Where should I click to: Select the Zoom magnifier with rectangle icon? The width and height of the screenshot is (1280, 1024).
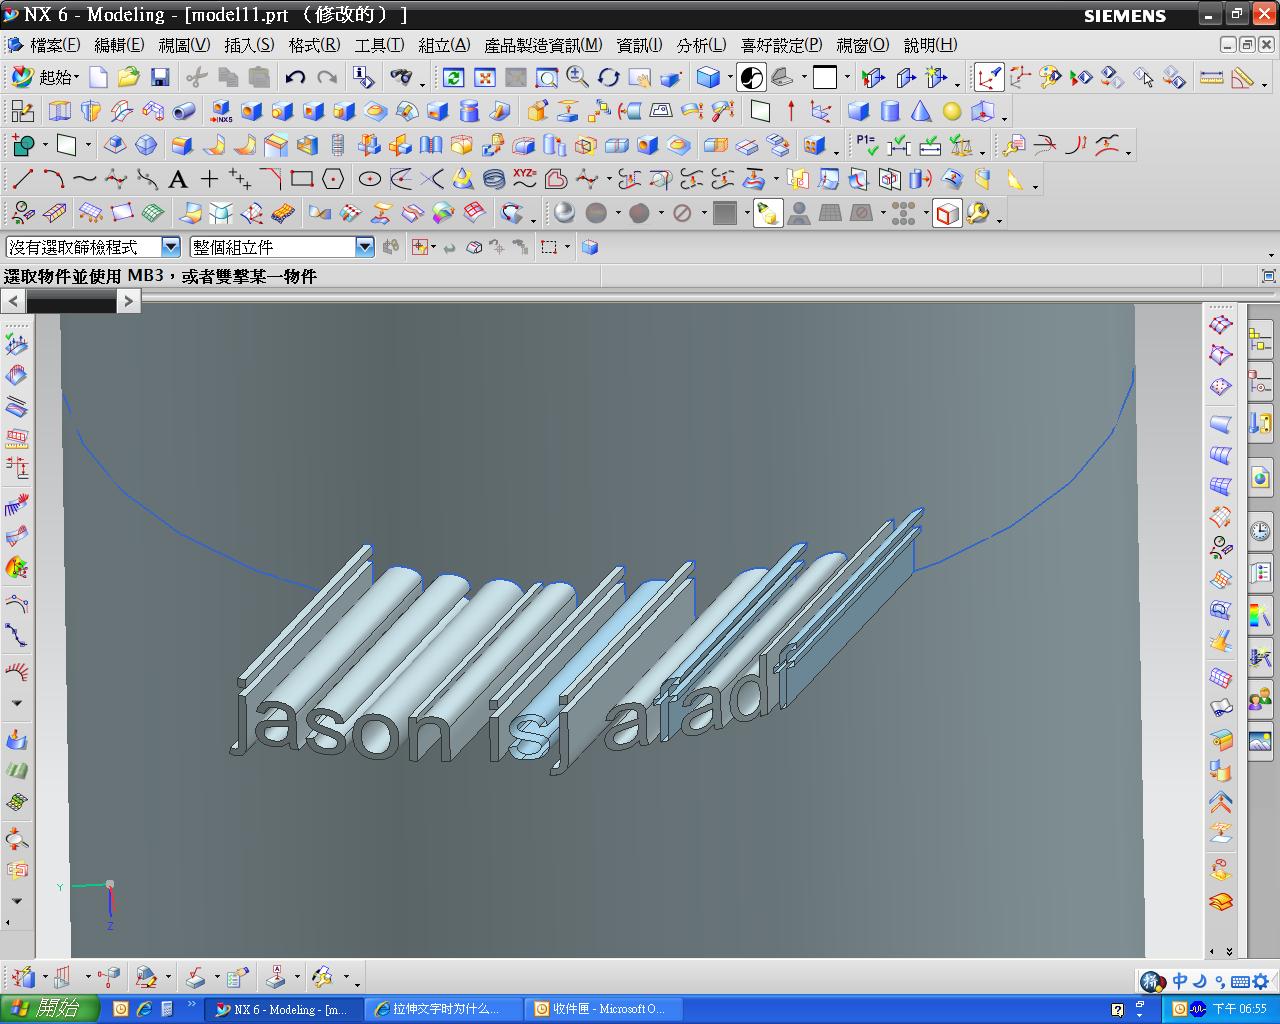546,78
